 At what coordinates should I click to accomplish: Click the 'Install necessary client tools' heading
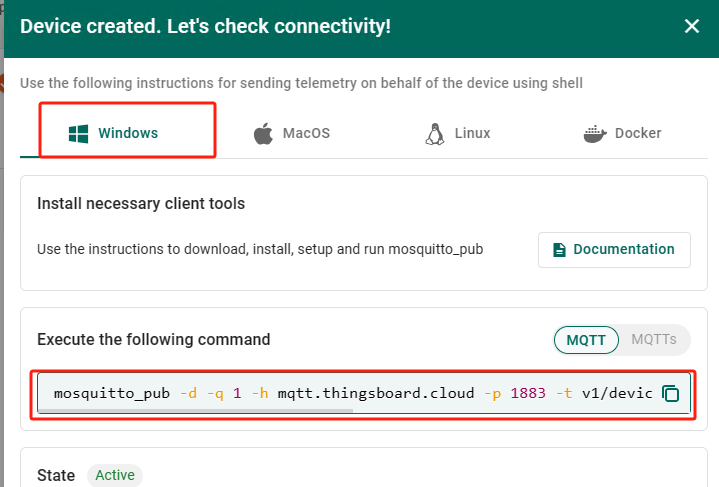[x=141, y=203]
